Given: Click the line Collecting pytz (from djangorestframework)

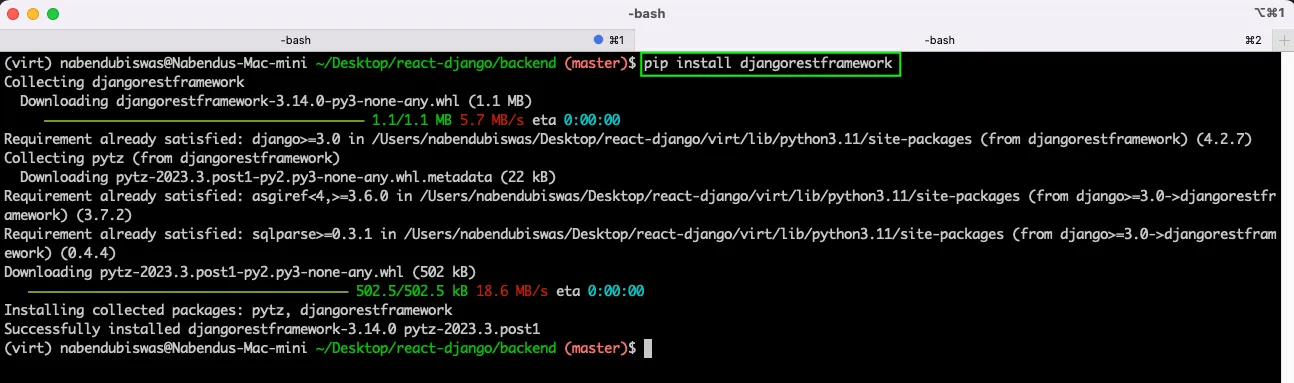Looking at the screenshot, I should [x=172, y=158].
